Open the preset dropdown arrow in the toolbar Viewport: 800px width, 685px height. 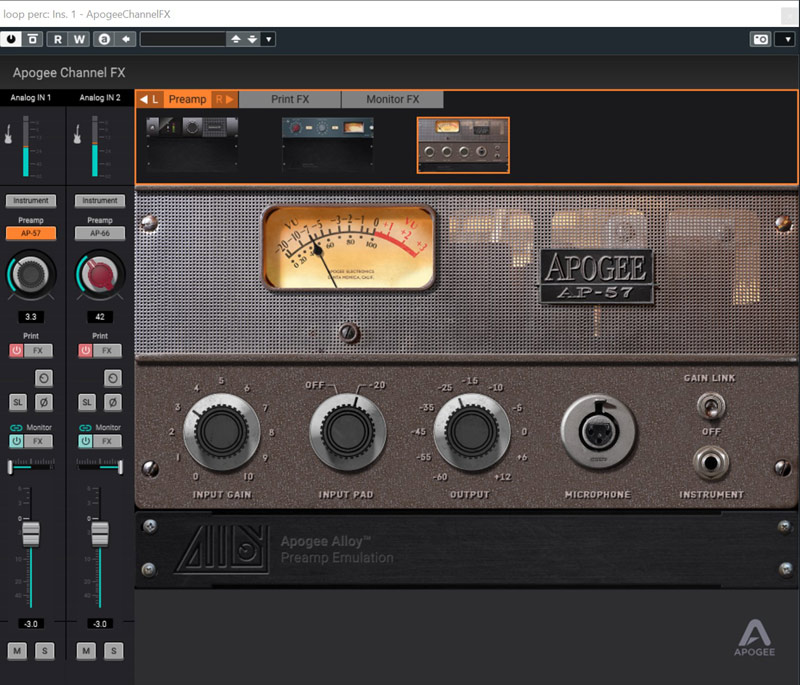coord(267,38)
